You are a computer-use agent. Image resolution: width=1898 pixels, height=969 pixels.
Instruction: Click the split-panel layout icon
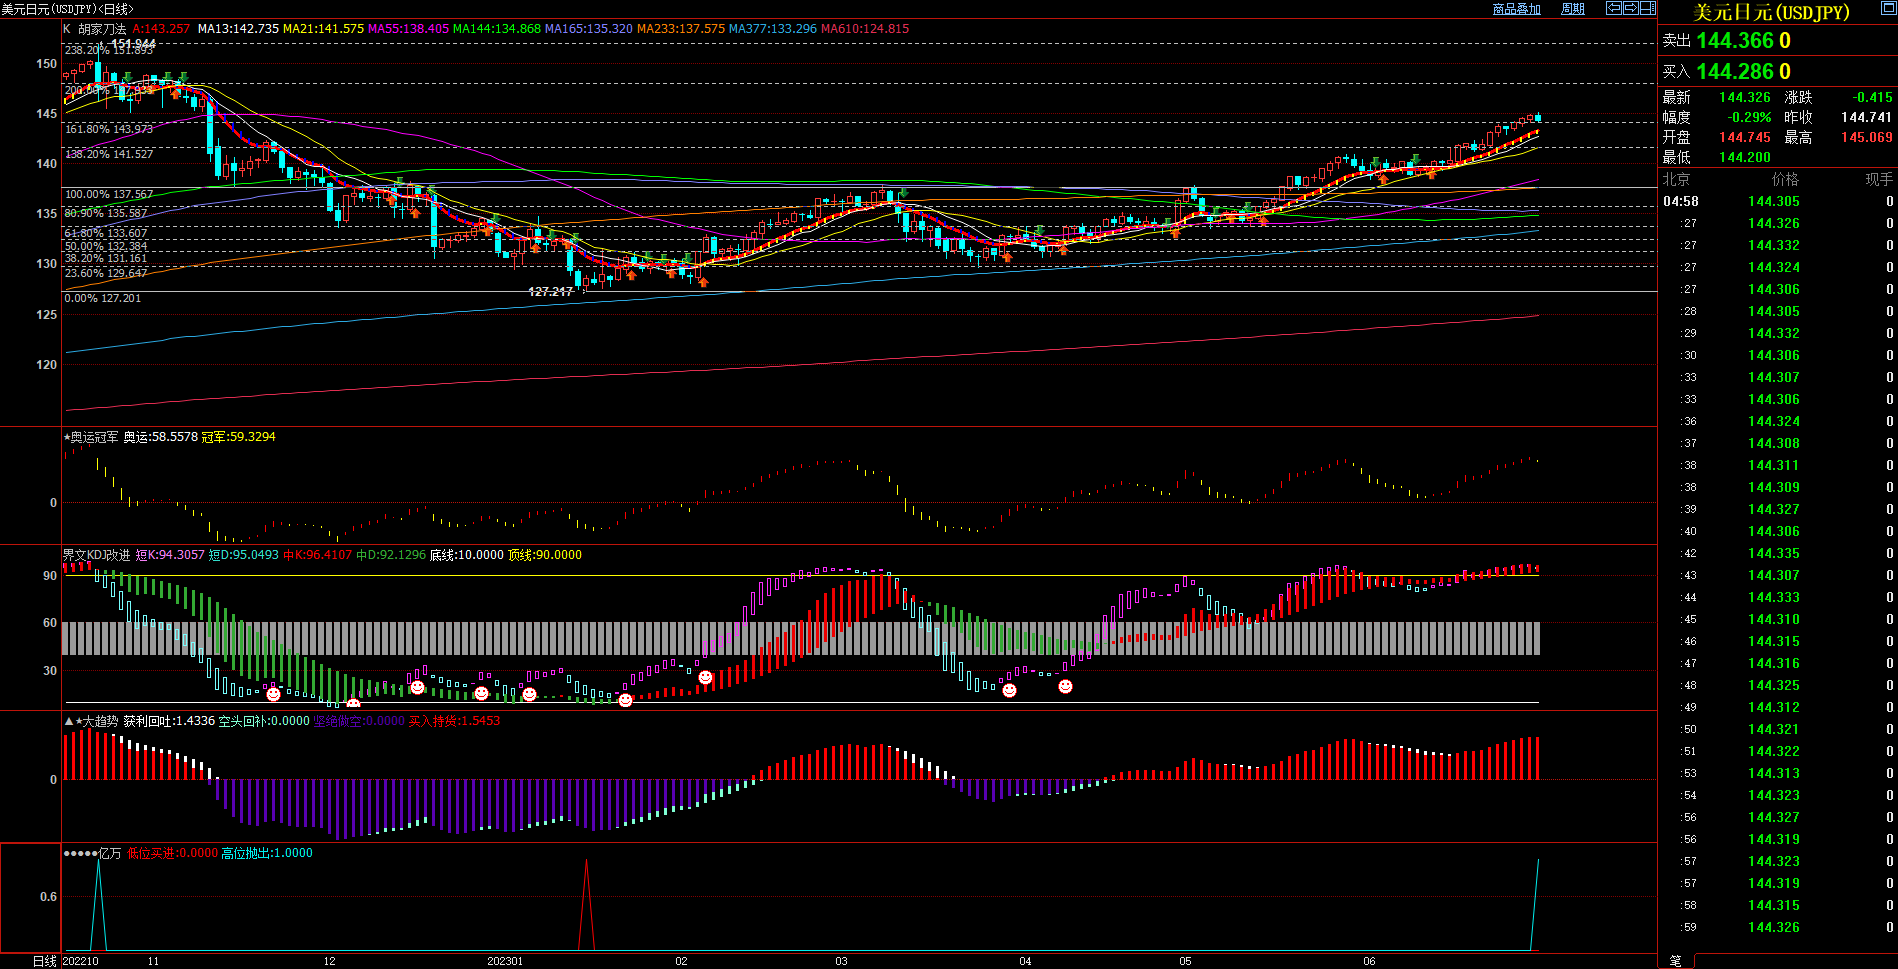1647,8
